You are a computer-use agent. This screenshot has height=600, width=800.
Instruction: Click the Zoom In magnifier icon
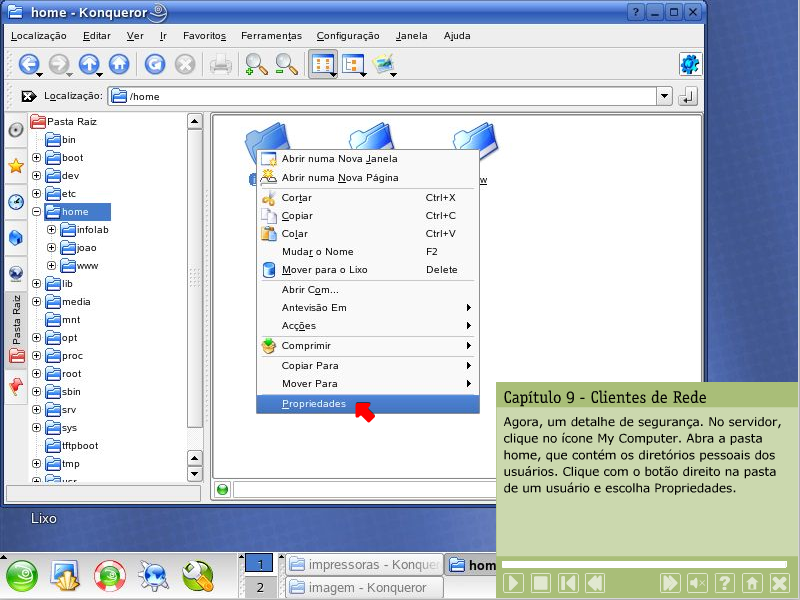[256, 64]
